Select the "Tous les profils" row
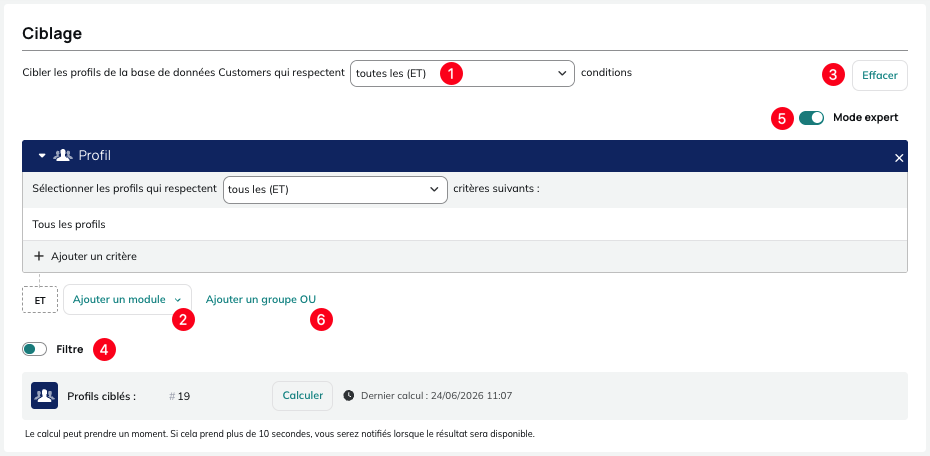The height and width of the screenshot is (456, 930). [465, 224]
